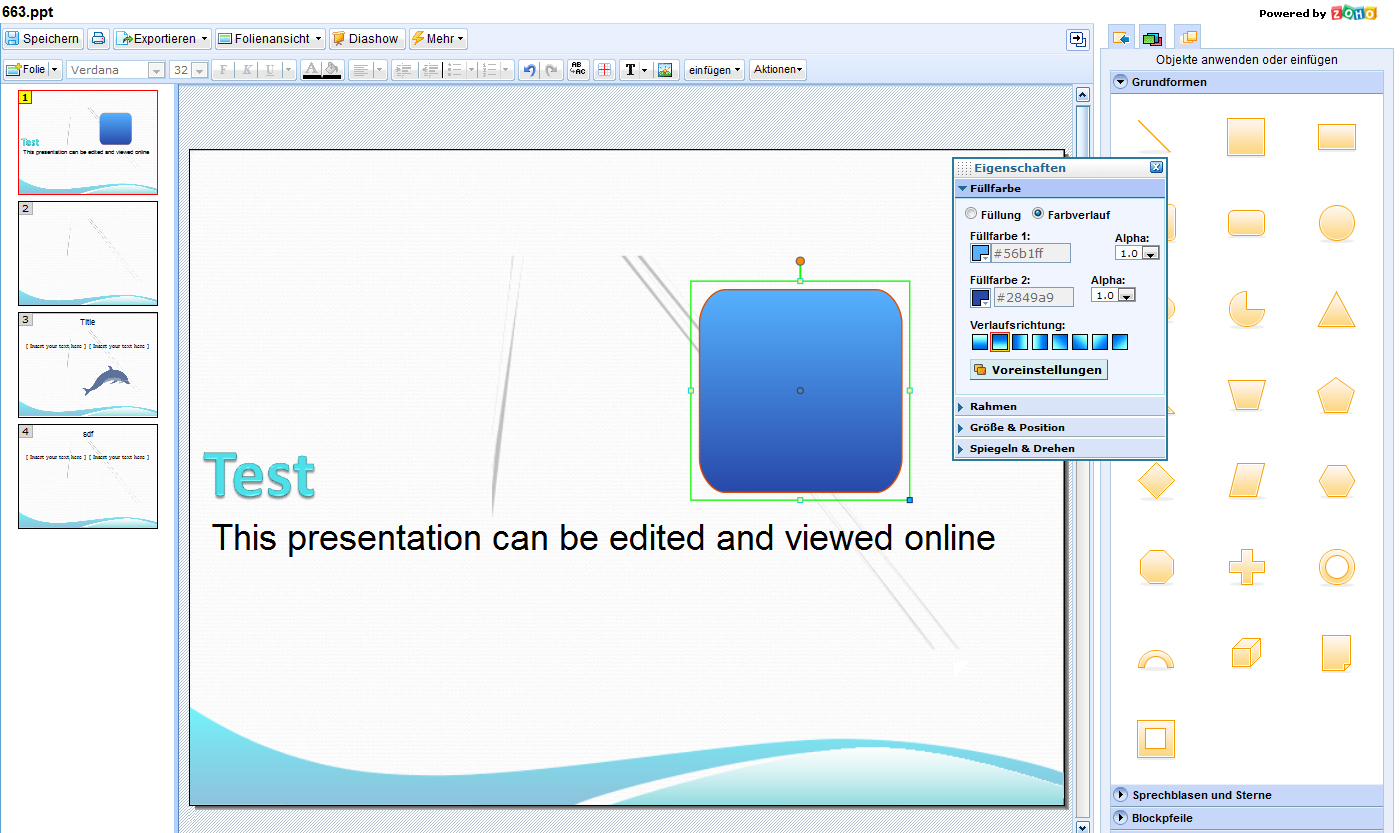
Task: Click the Speichern save button
Action: (42, 39)
